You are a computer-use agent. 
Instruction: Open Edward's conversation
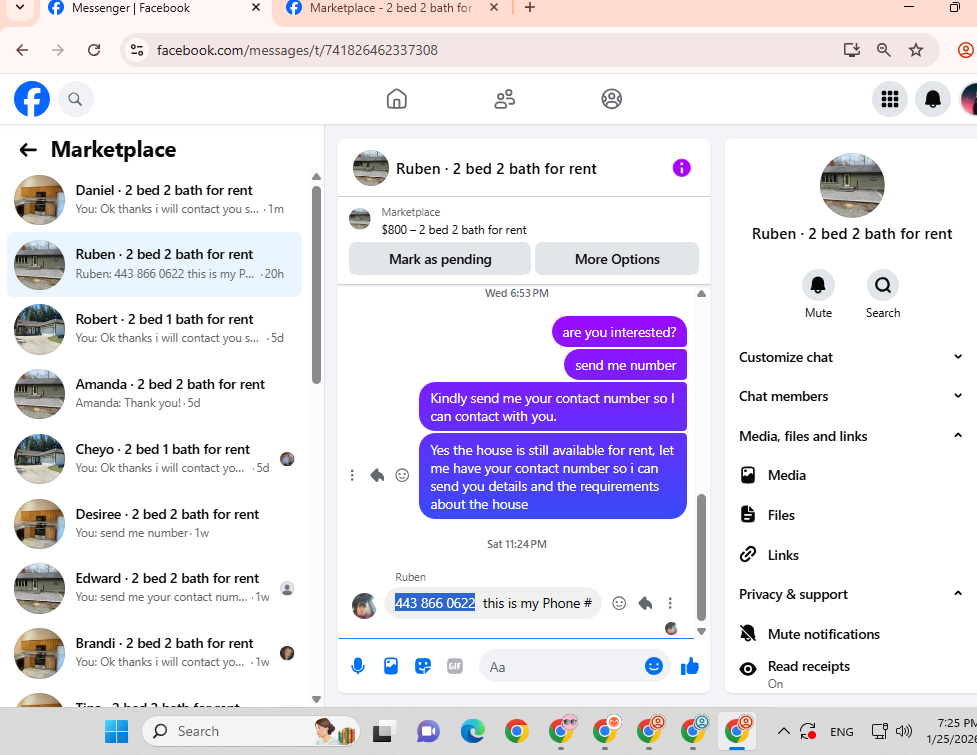155,587
